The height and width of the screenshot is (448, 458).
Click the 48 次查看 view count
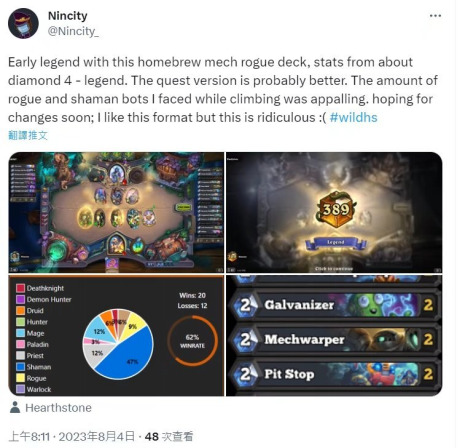pyautogui.click(x=169, y=437)
